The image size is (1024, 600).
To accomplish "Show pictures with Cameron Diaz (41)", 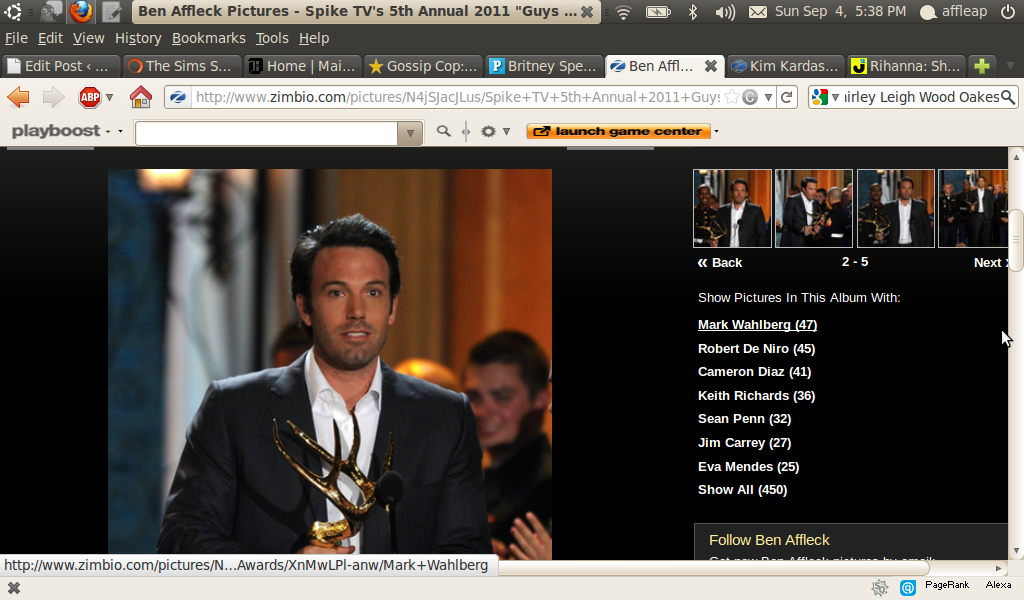I will pyautogui.click(x=754, y=371).
